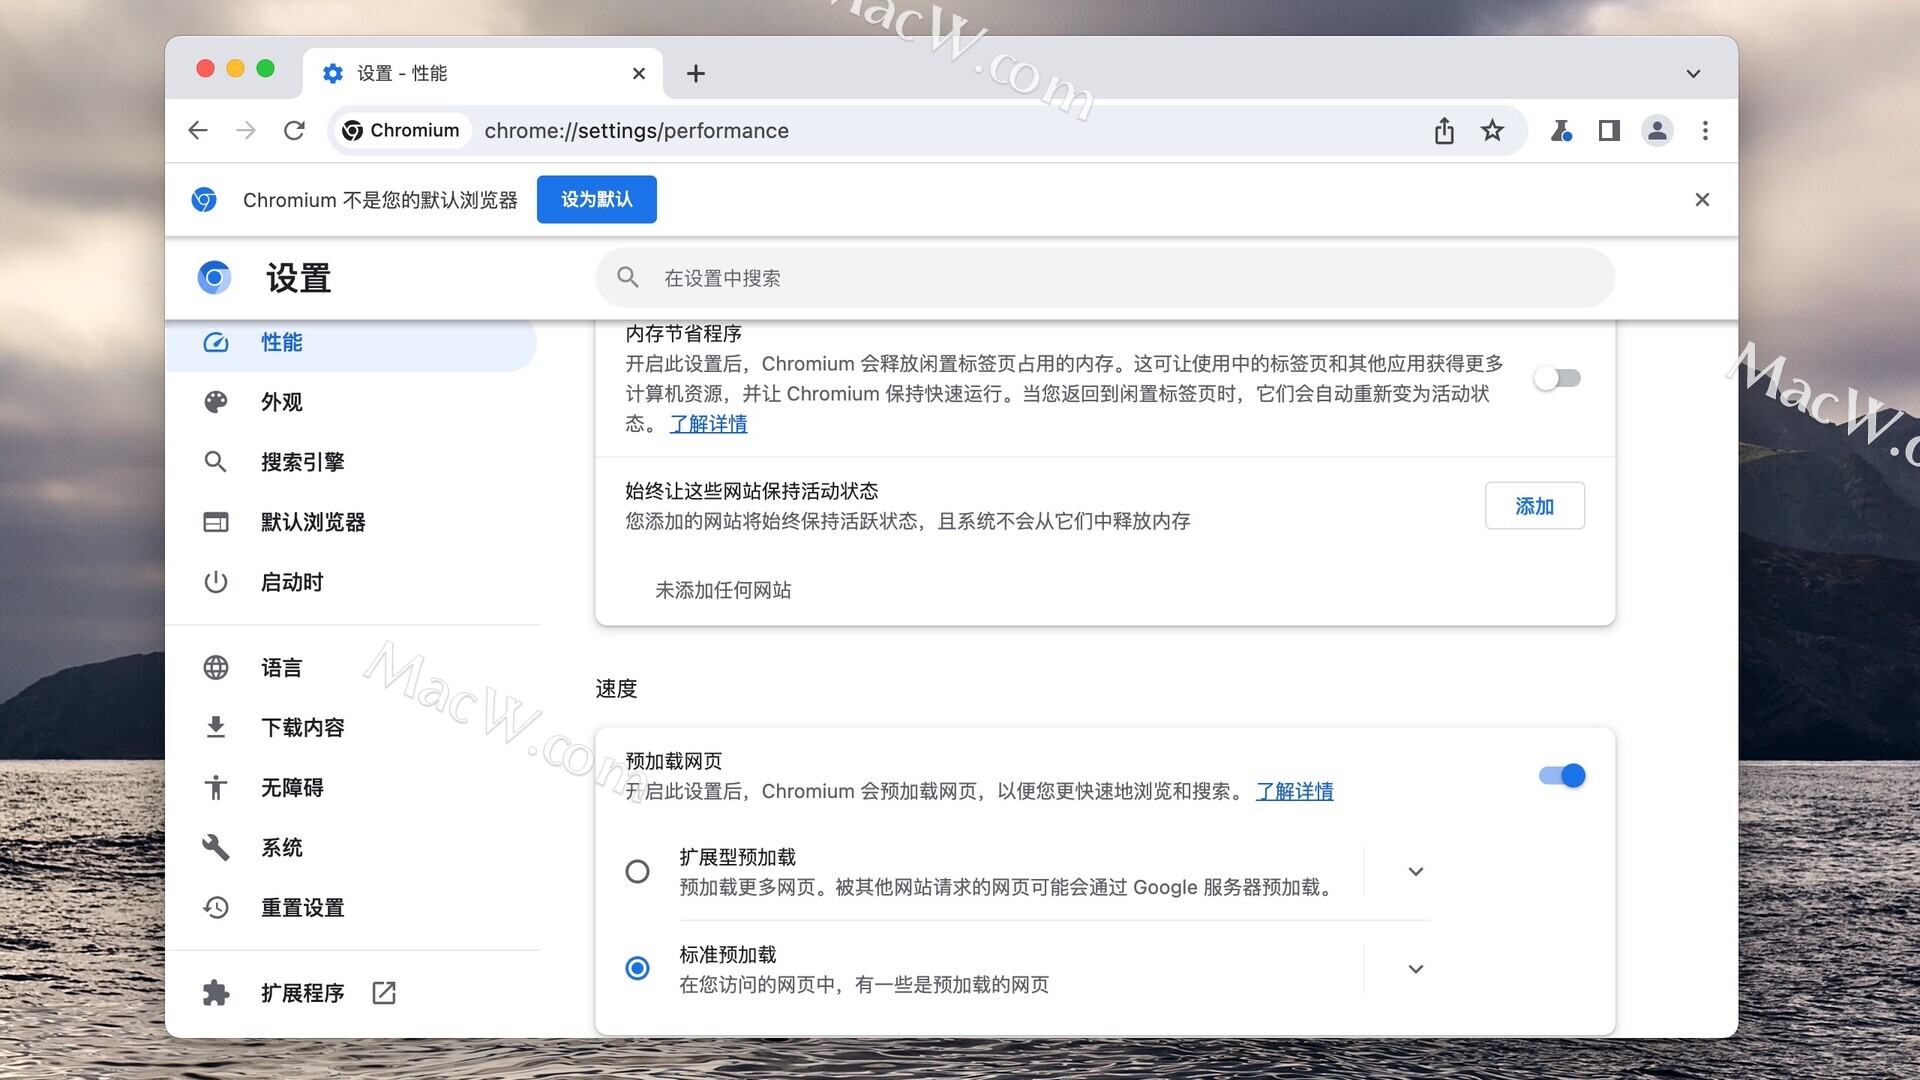Open the share page icon in address bar
This screenshot has height=1080, width=1920.
(x=1444, y=130)
